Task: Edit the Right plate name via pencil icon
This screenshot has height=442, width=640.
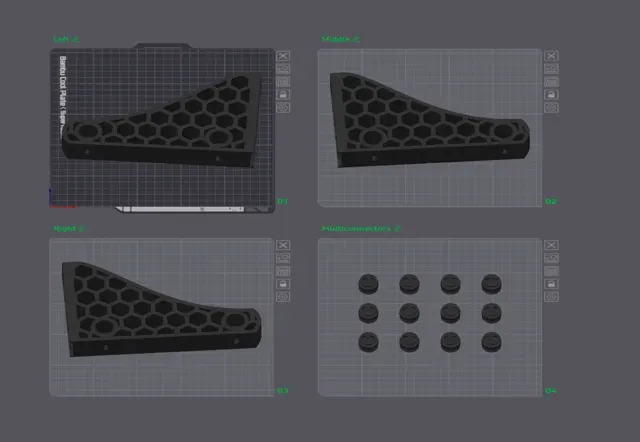Action: (x=82, y=229)
